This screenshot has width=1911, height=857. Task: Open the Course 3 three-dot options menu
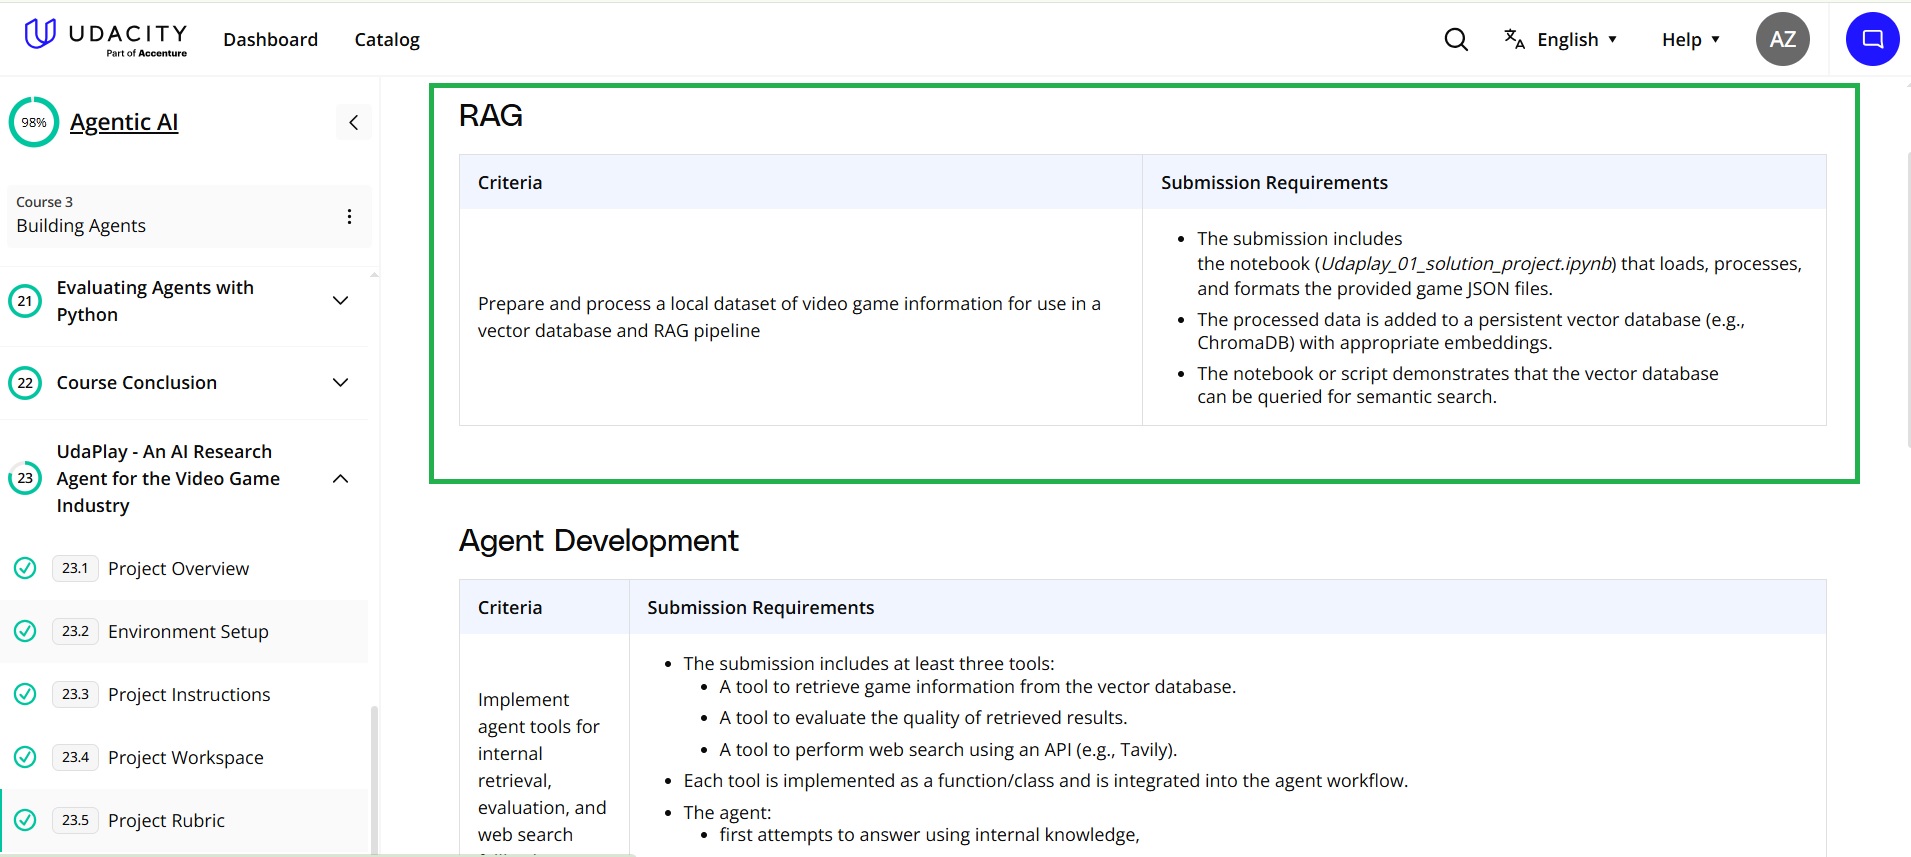pos(349,216)
